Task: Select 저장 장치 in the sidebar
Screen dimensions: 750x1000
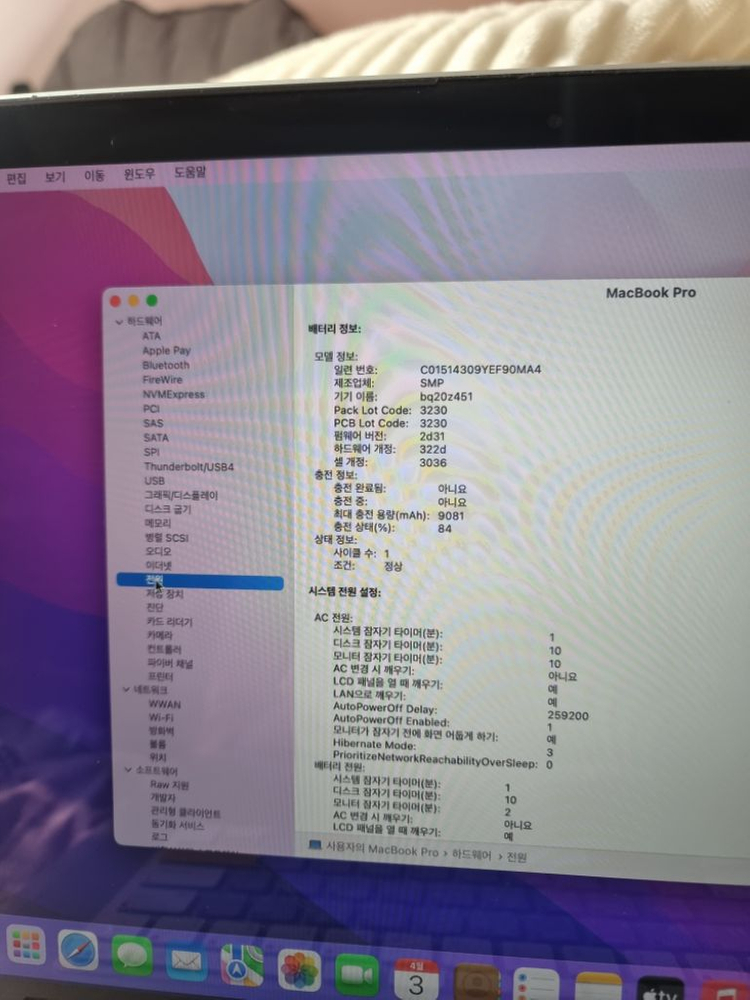Action: 165,593
